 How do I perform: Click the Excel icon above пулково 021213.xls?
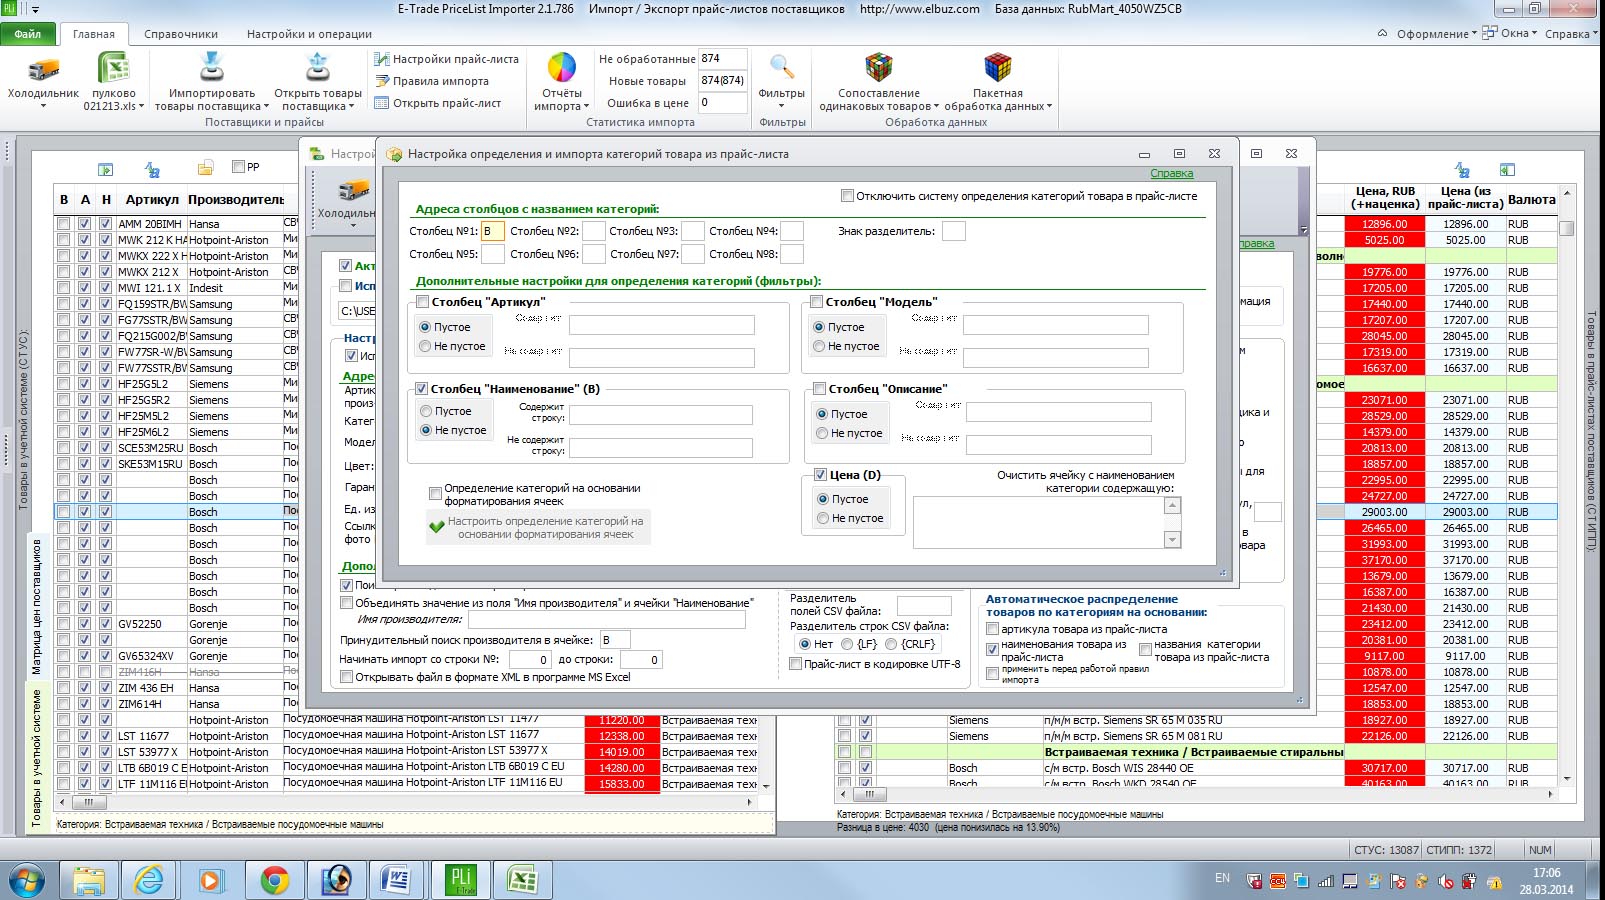pyautogui.click(x=113, y=68)
